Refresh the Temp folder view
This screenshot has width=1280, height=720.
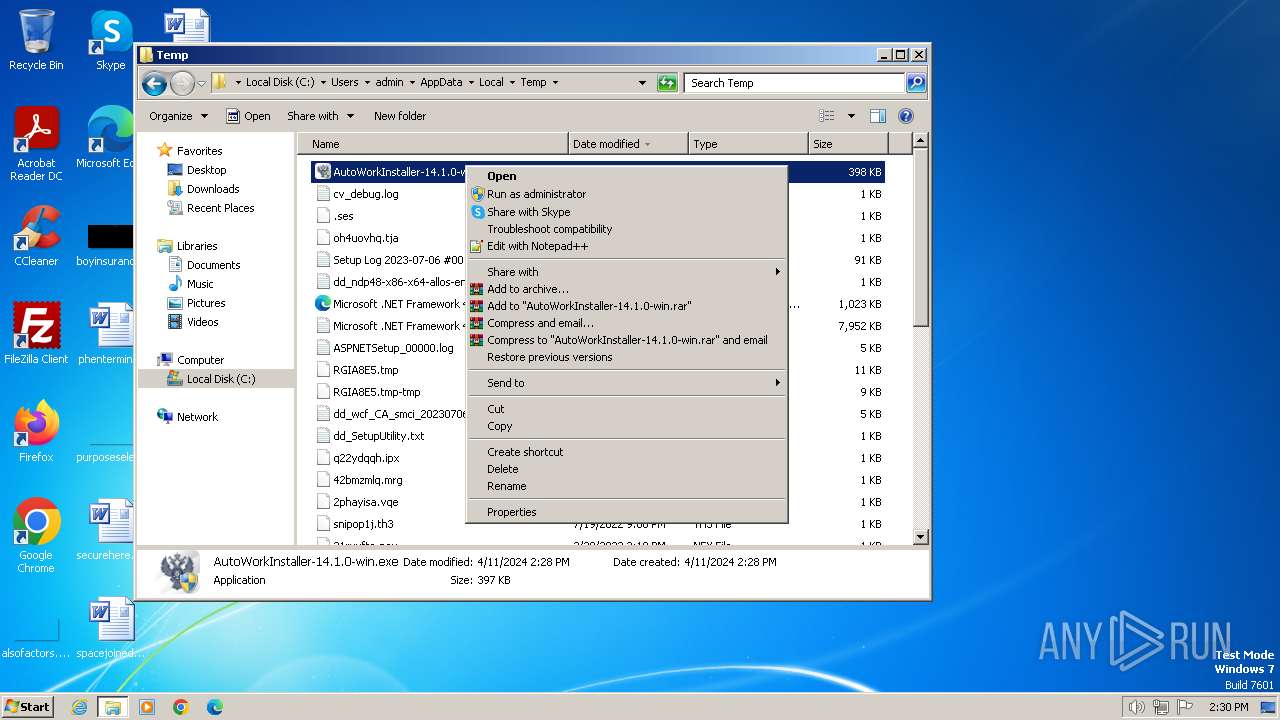point(667,83)
